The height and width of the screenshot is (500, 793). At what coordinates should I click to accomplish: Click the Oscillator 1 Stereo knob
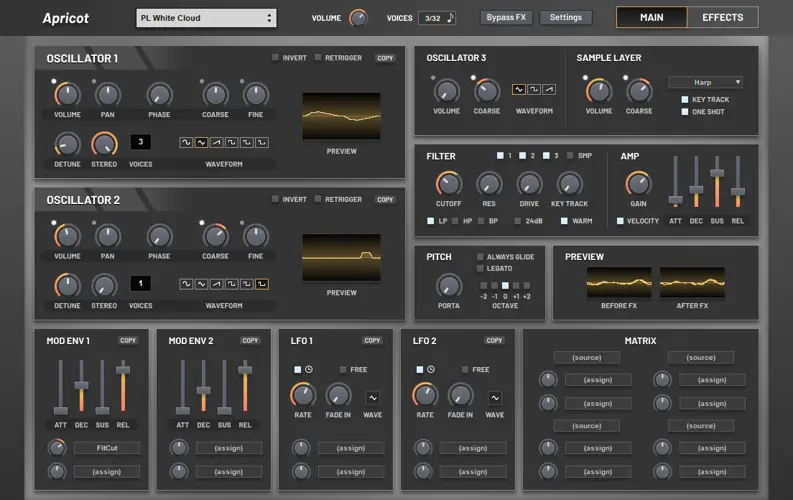[104, 144]
